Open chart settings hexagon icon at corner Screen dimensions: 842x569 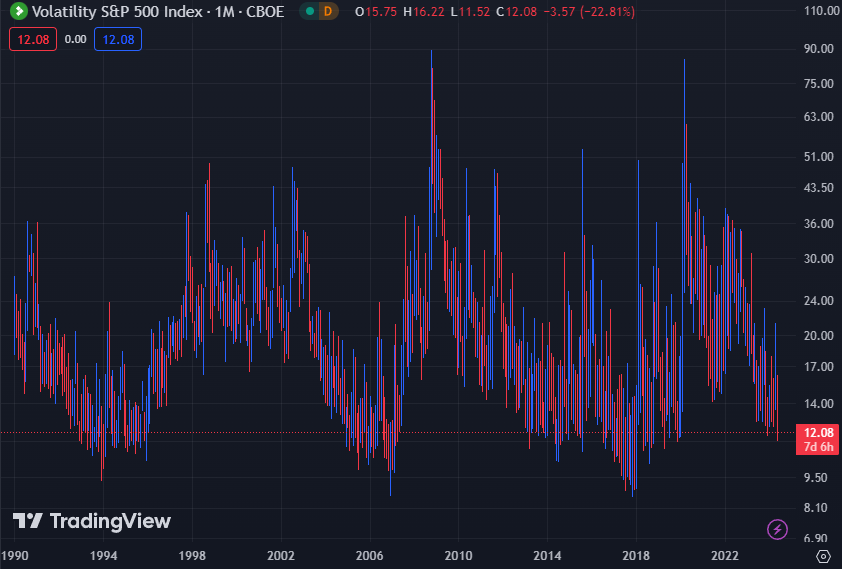tap(823, 557)
